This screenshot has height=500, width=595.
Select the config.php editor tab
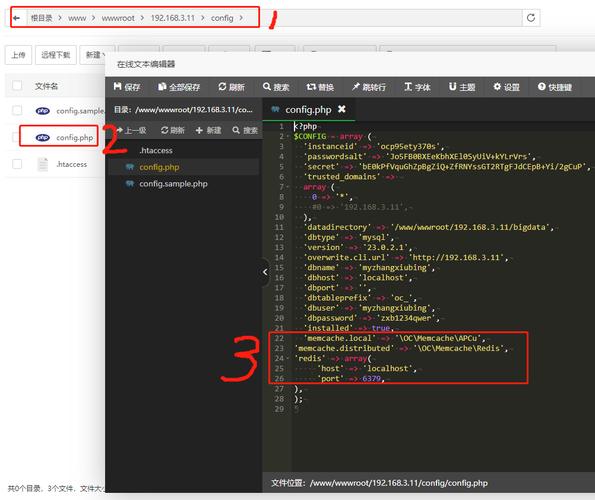pyautogui.click(x=308, y=110)
